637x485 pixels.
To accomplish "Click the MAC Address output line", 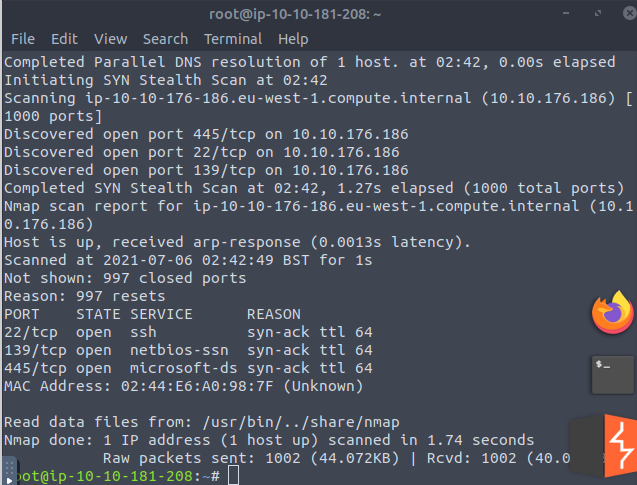I will pyautogui.click(x=183, y=386).
